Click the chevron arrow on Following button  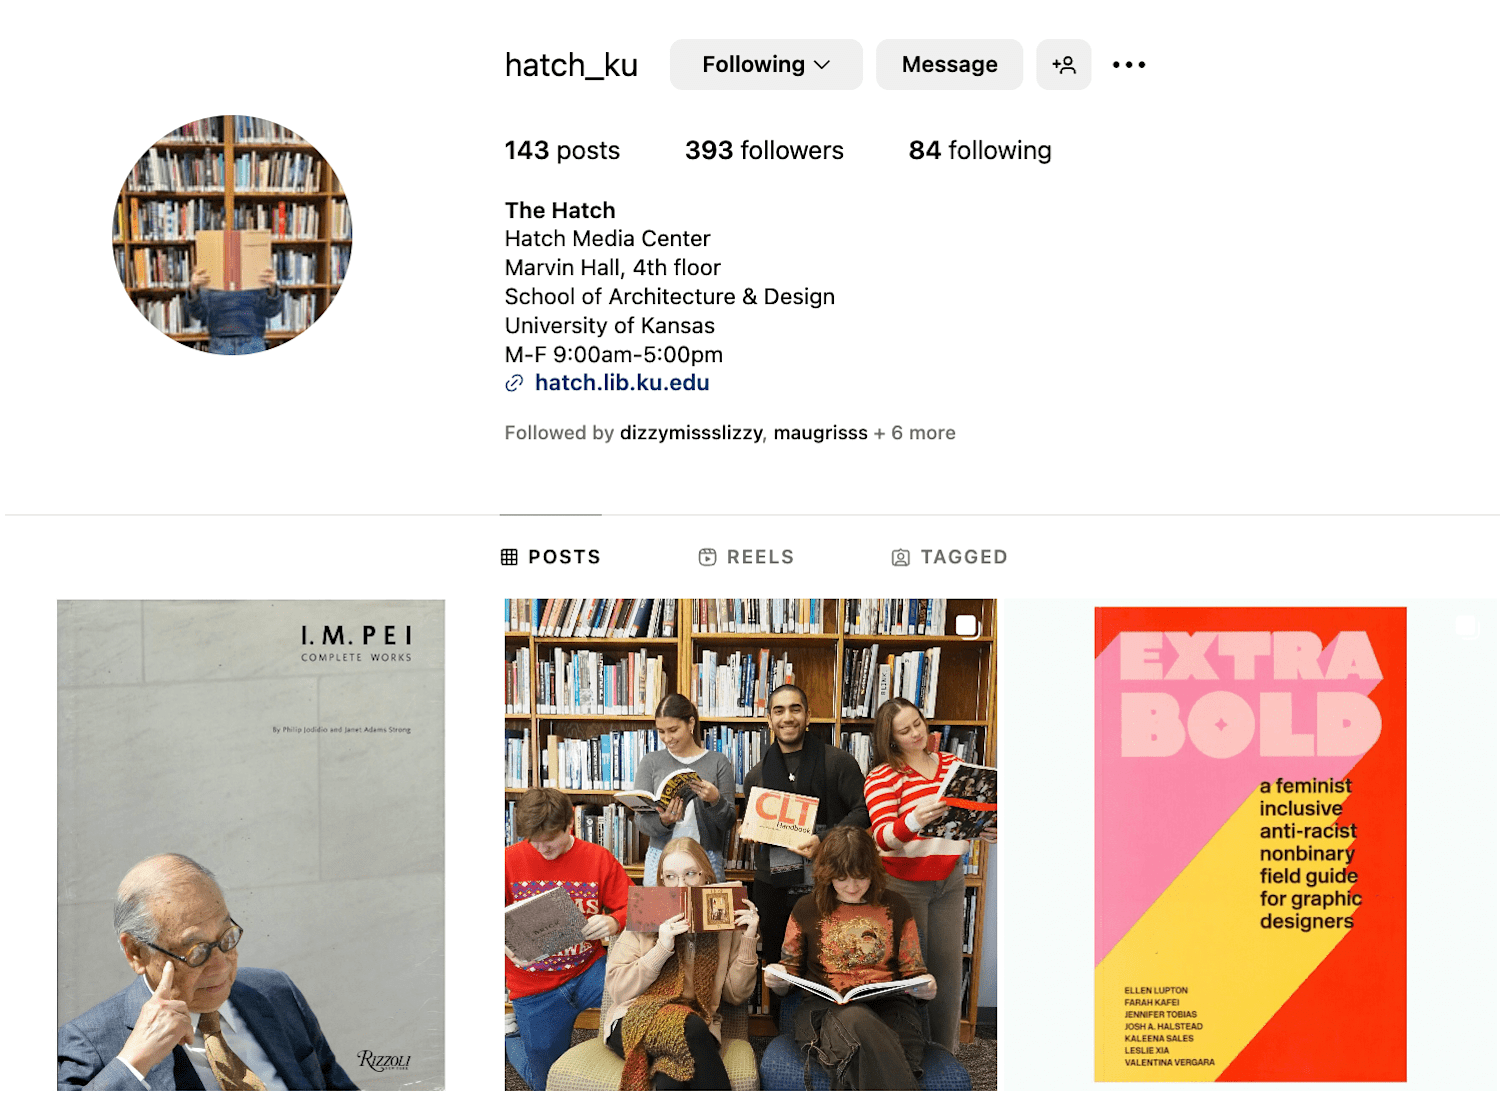coord(822,65)
